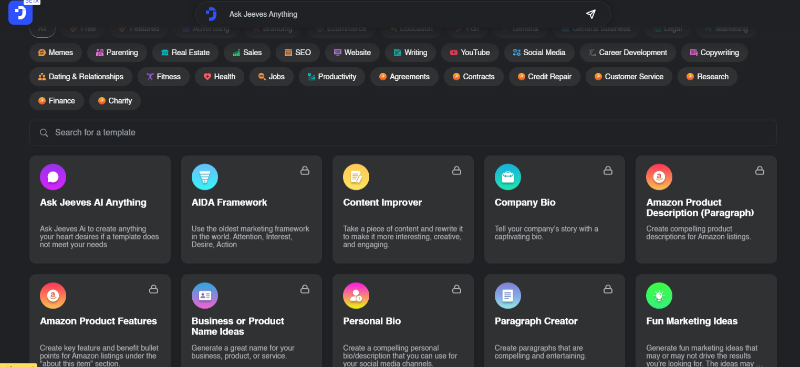Click the lock icon on the Amazon Product Features card
This screenshot has height=367, width=800.
pyautogui.click(x=153, y=289)
